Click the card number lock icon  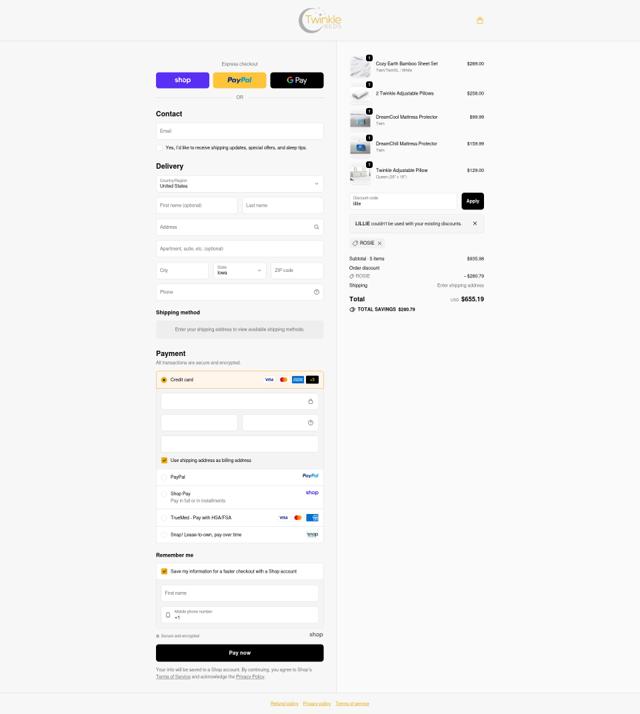click(310, 402)
